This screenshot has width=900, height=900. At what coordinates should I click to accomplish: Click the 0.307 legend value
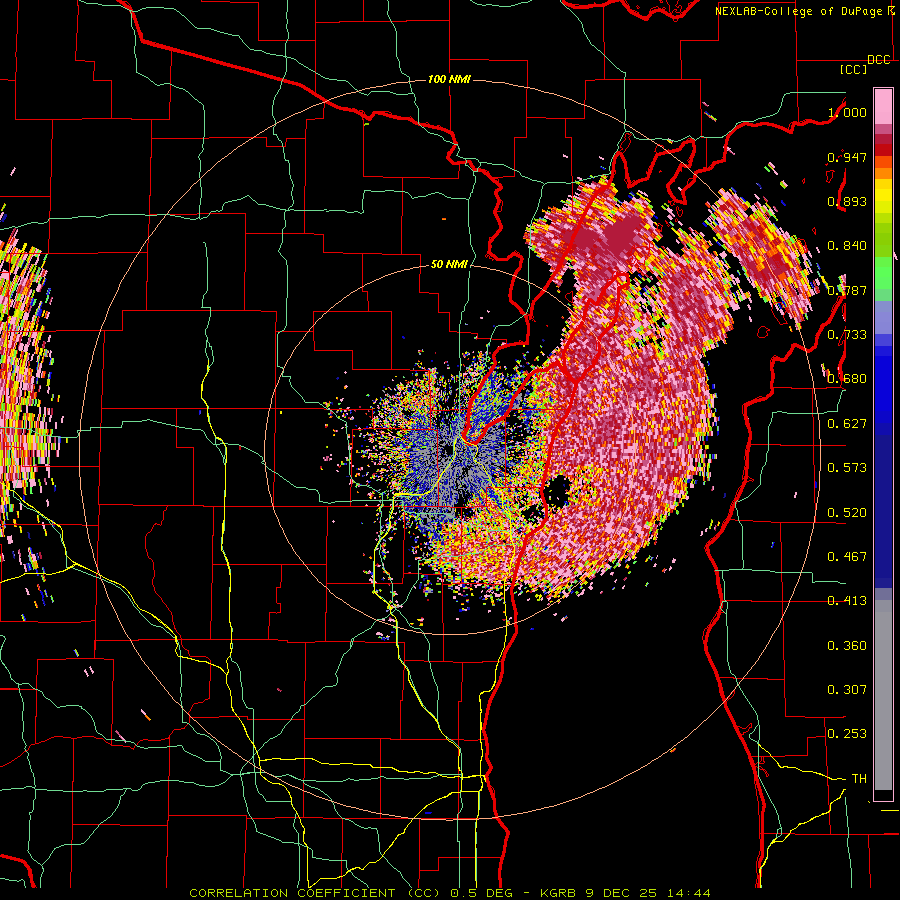tap(847, 690)
